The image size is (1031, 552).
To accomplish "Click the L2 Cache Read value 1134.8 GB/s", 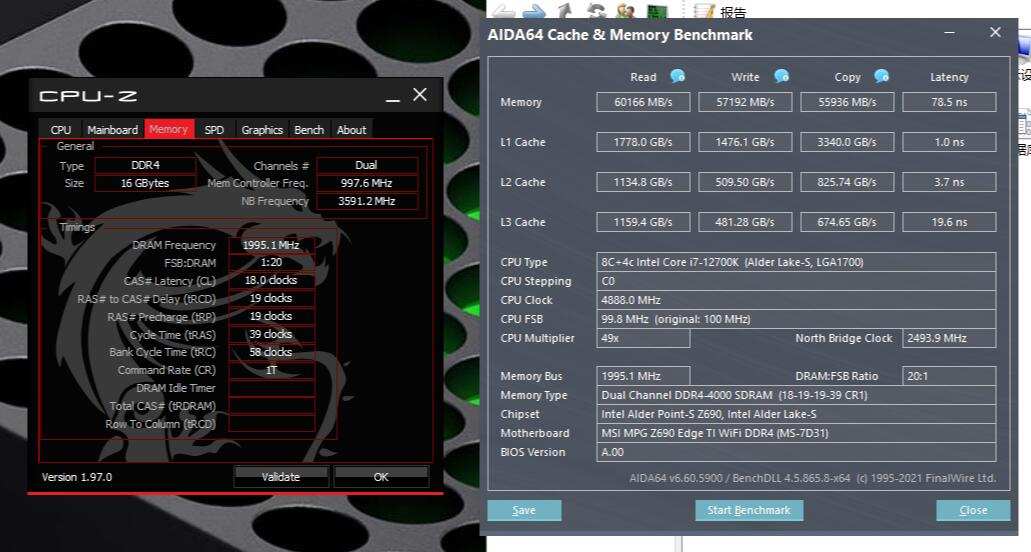I will (643, 182).
